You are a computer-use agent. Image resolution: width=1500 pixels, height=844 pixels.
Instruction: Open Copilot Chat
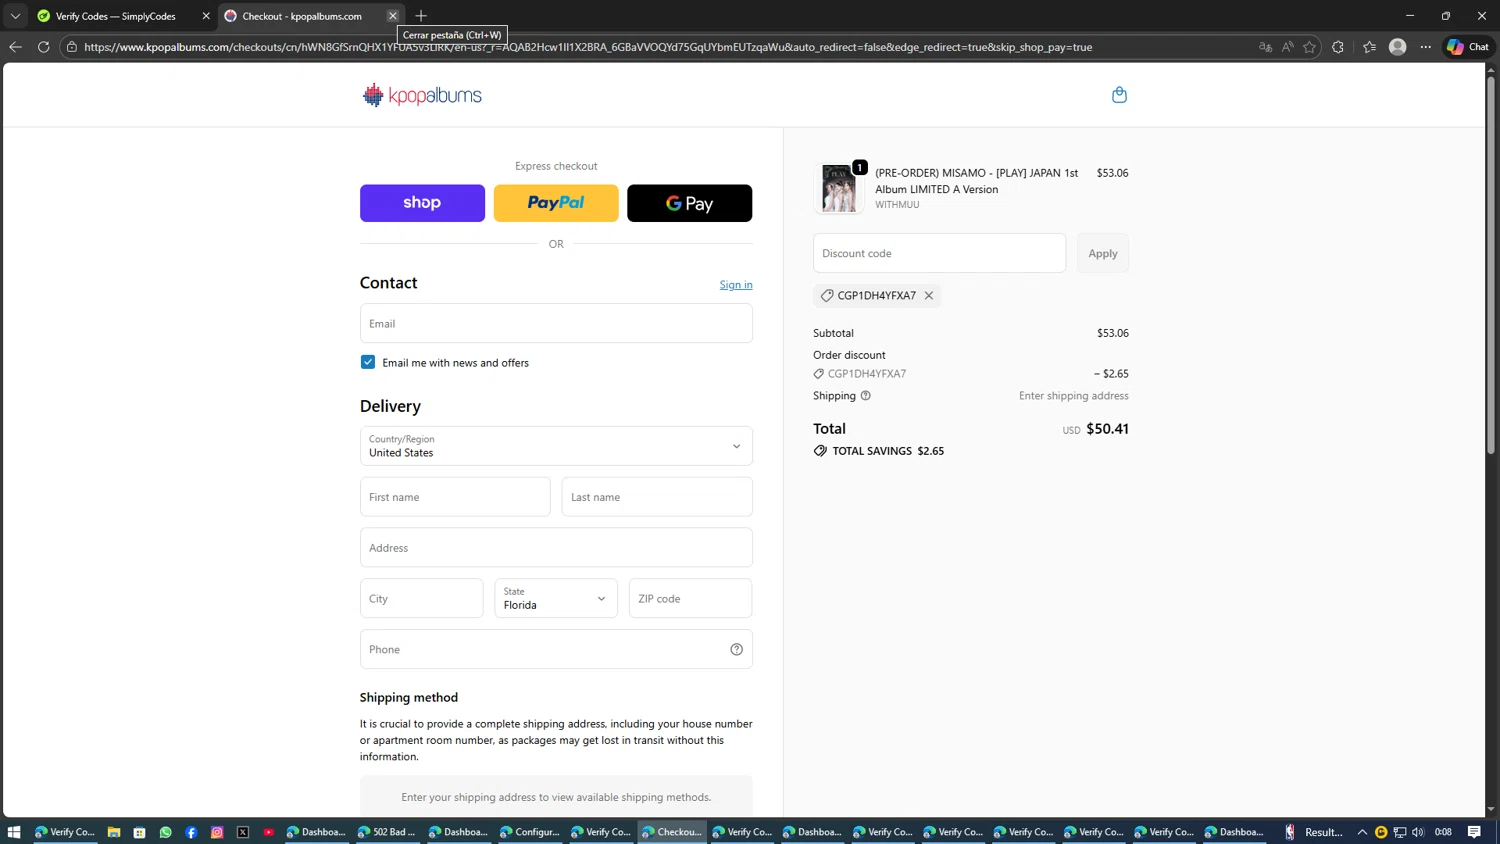tap(1468, 47)
